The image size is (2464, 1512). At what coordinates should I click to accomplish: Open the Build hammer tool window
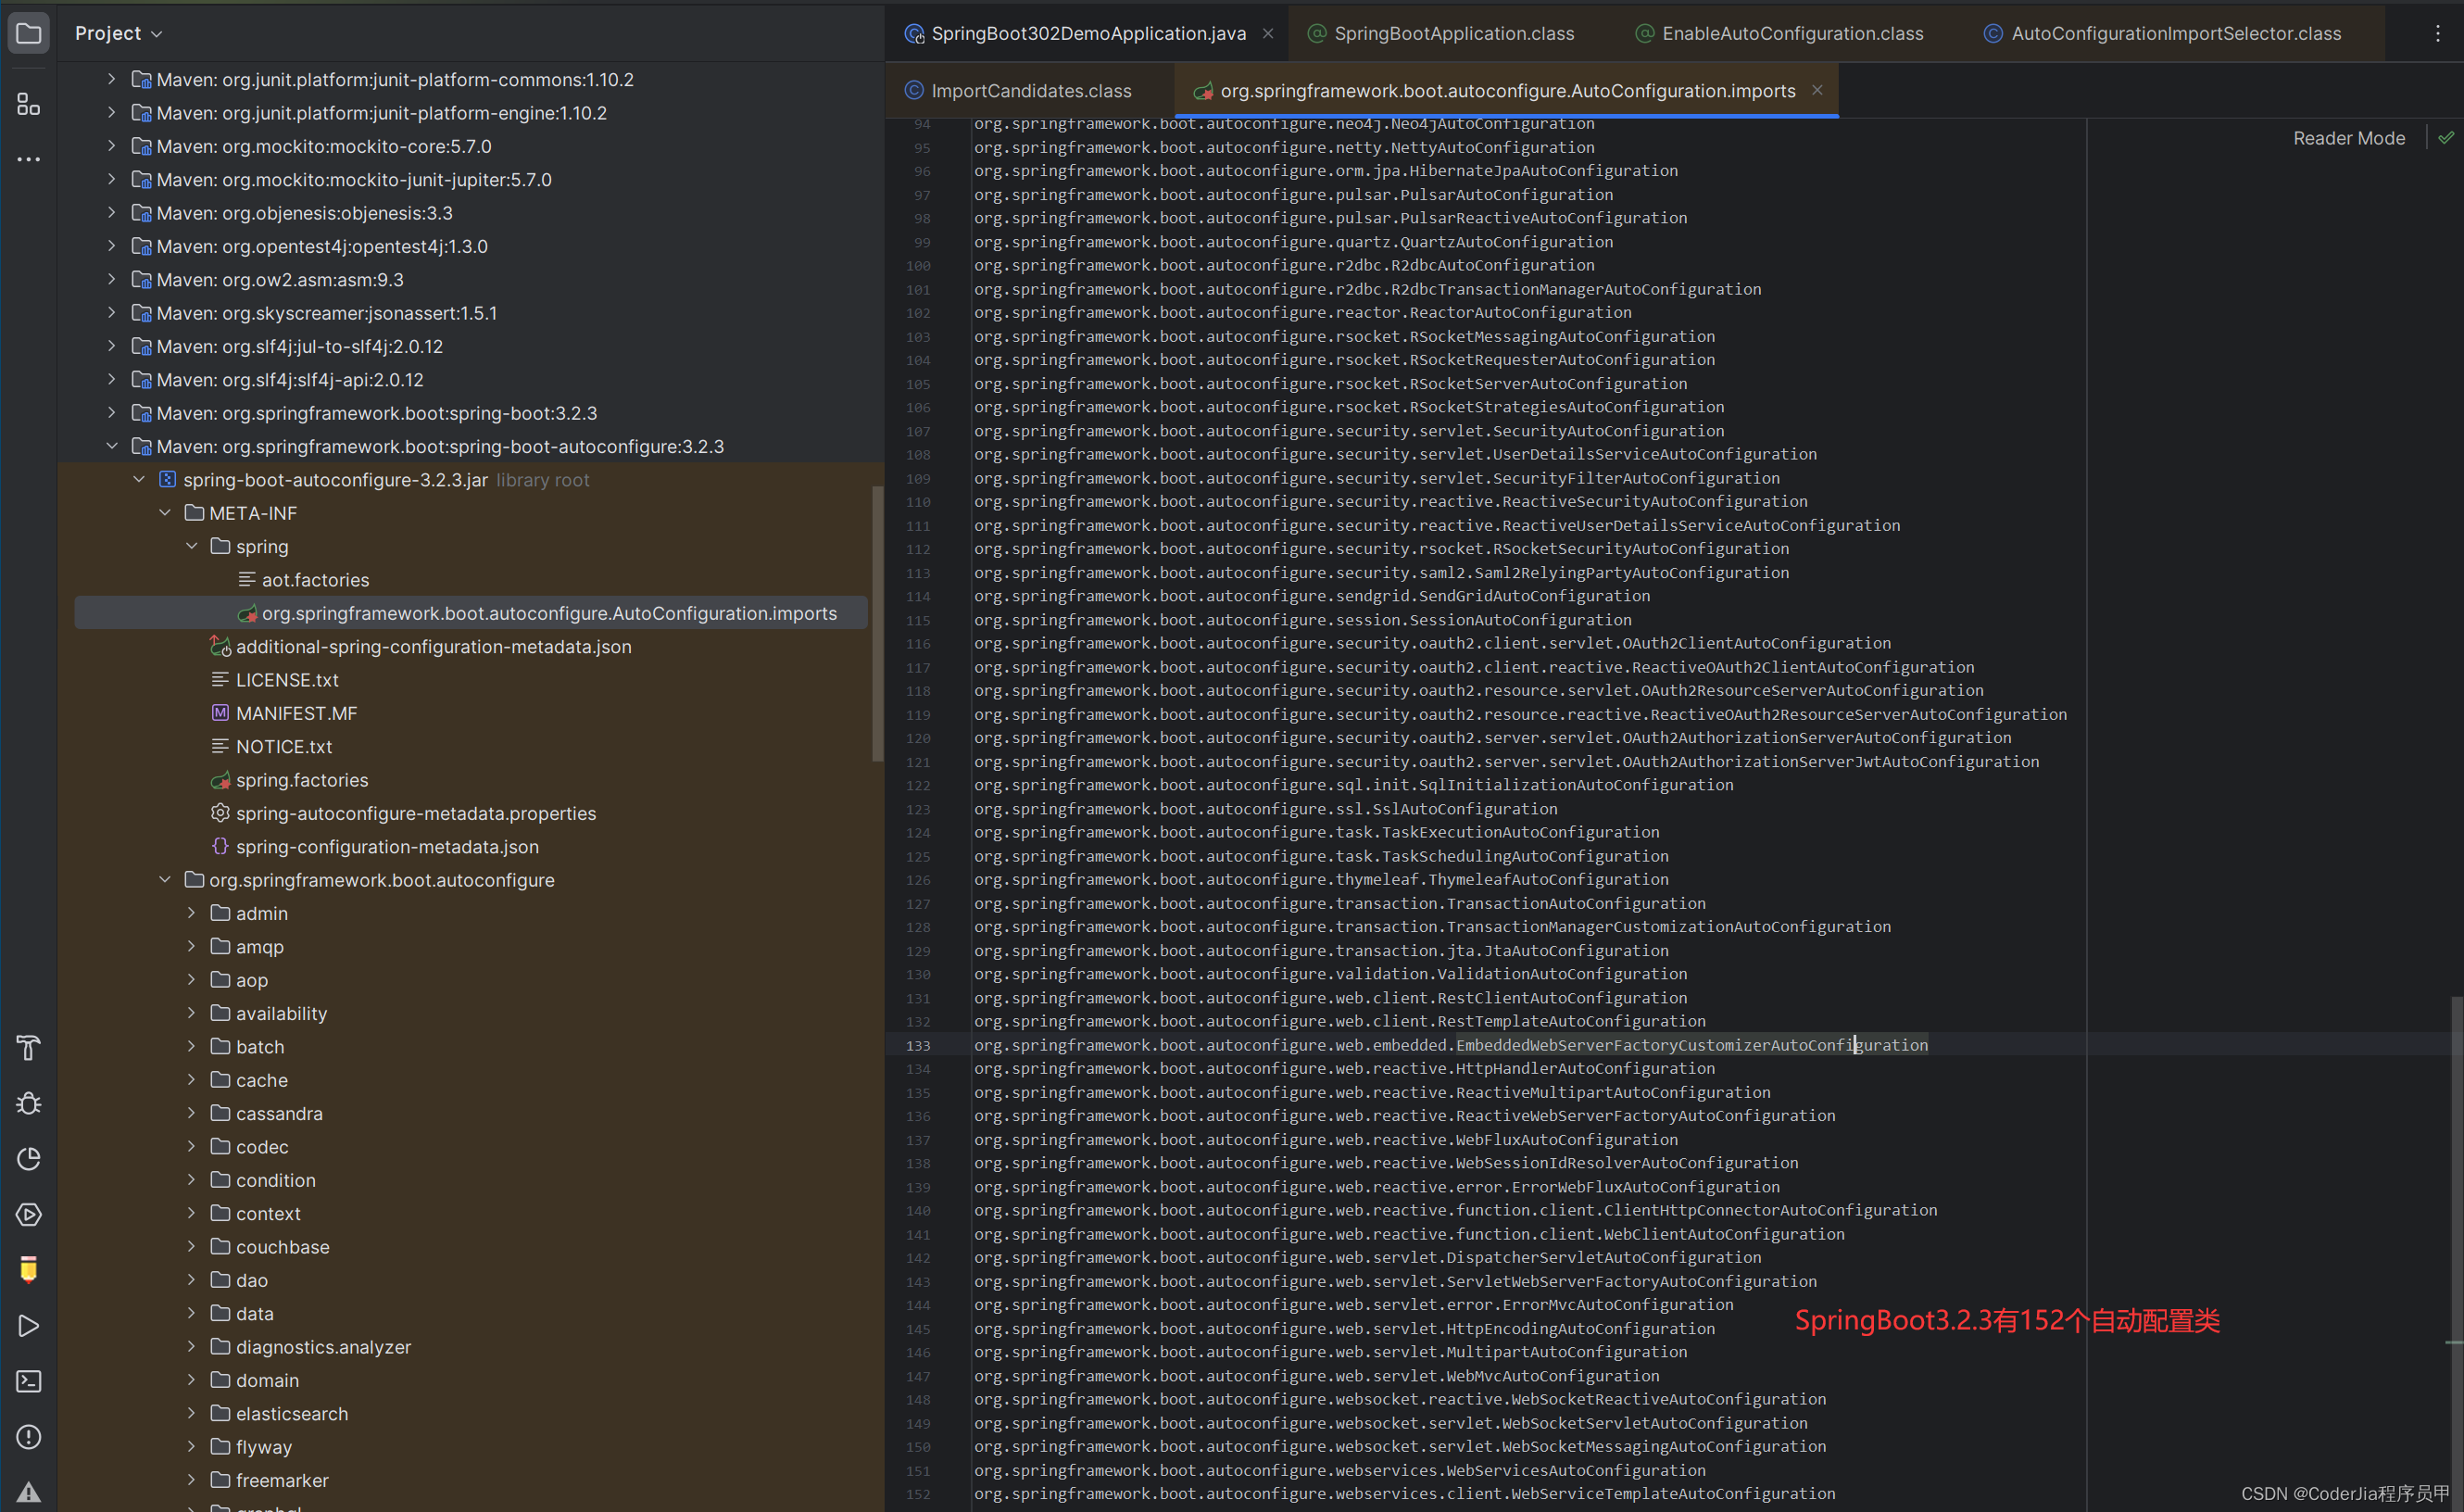(x=28, y=1047)
